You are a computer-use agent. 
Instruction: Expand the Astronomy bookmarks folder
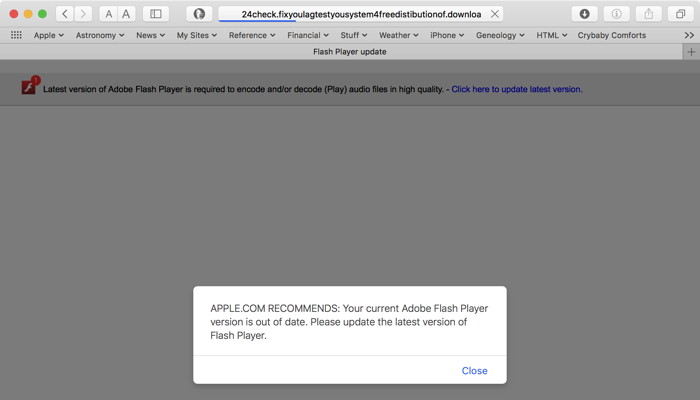(100, 35)
